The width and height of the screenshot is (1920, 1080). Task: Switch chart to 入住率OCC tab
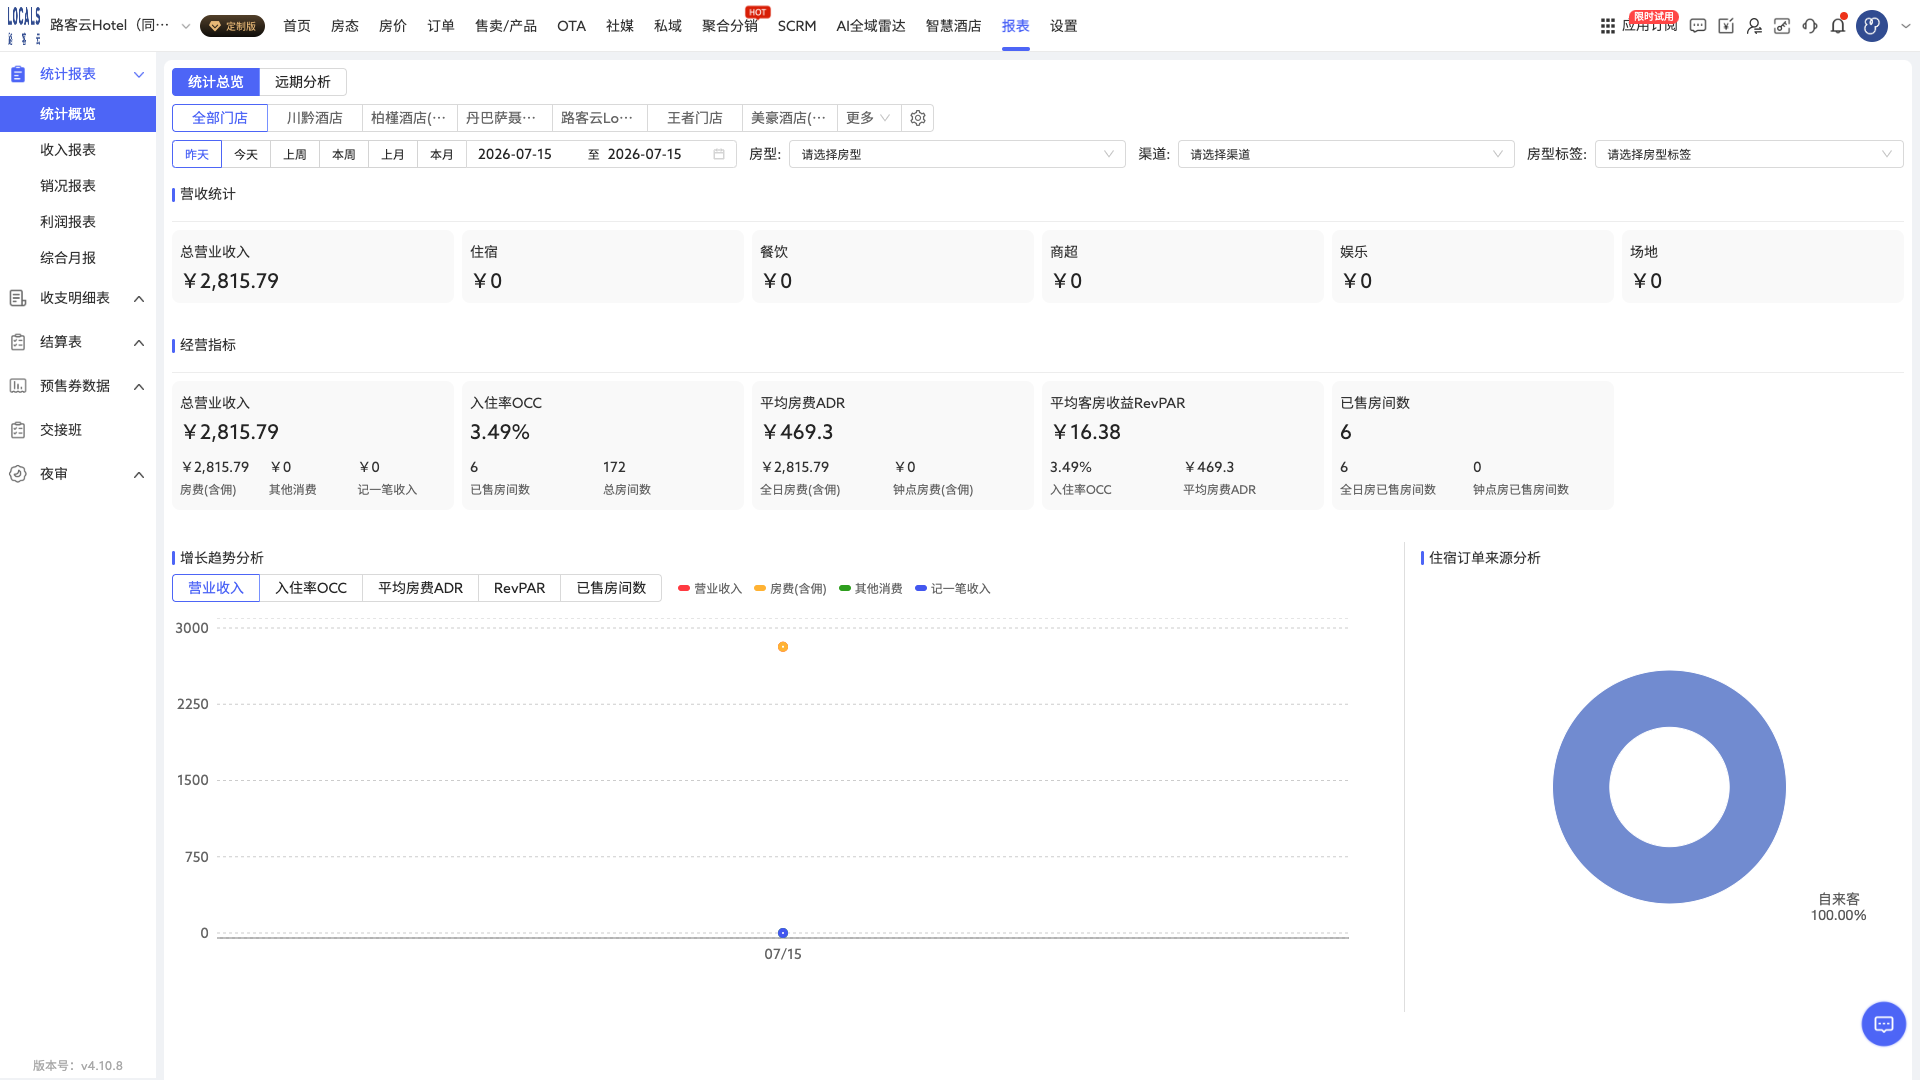[311, 588]
